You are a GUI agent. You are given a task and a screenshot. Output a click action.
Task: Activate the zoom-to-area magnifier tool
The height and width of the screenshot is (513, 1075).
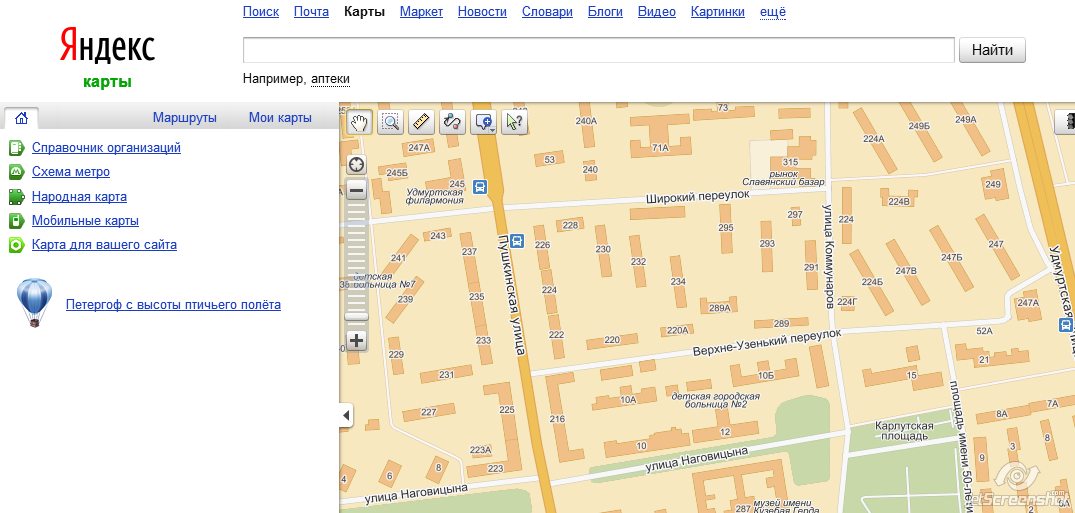[x=390, y=122]
